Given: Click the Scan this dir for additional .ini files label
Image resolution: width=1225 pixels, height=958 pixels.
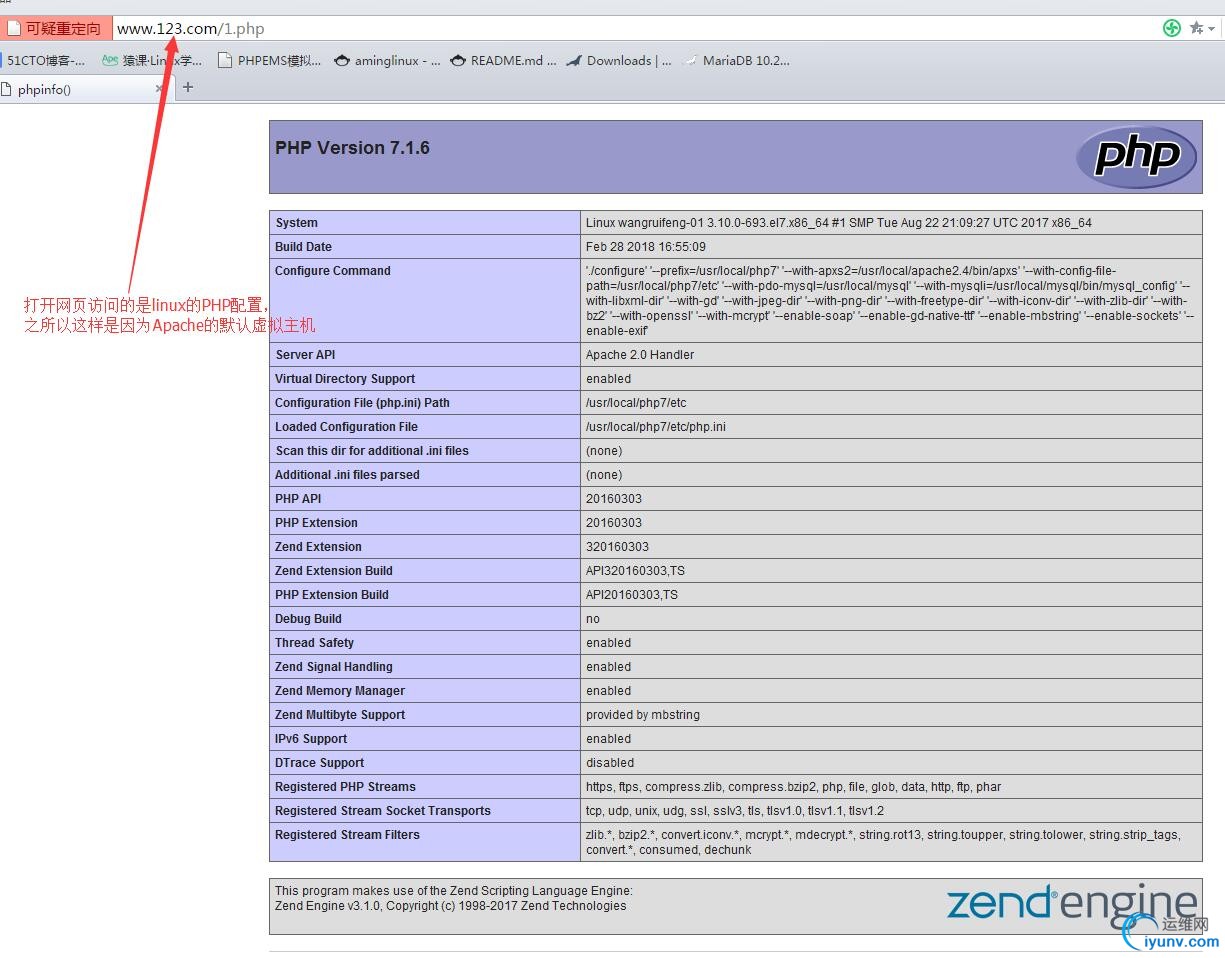Looking at the screenshot, I should click(372, 451).
